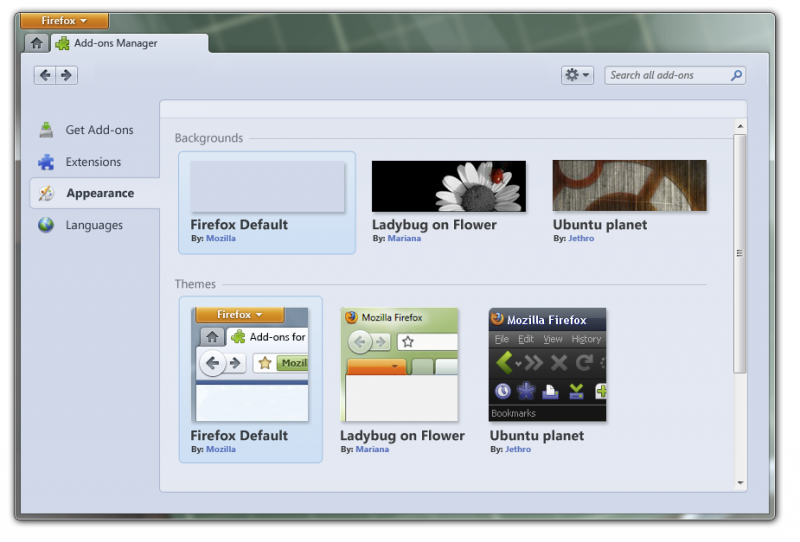Select Ladybug on Flower background thumbnail

(449, 186)
